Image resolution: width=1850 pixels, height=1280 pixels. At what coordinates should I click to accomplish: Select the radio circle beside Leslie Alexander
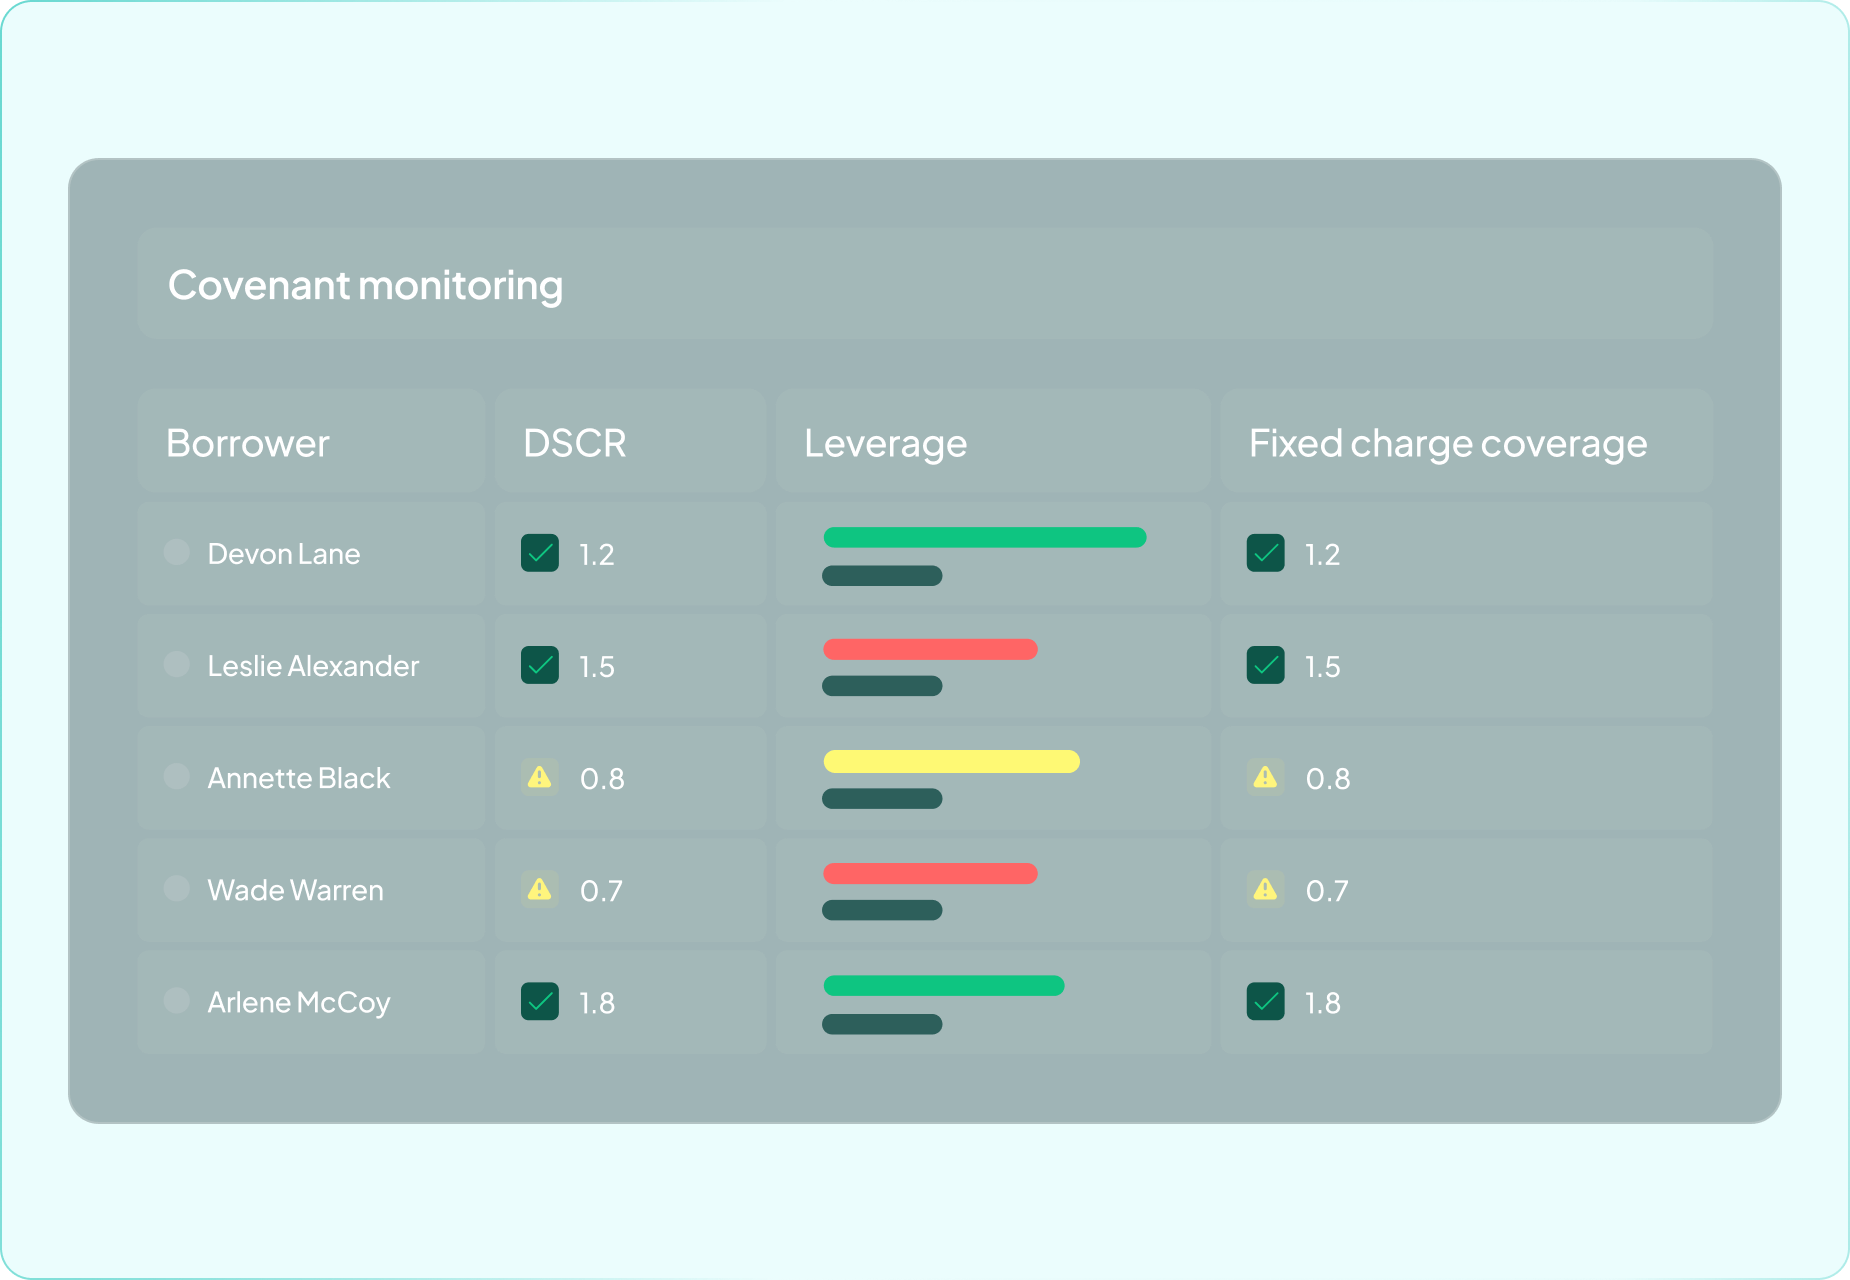pos(177,664)
